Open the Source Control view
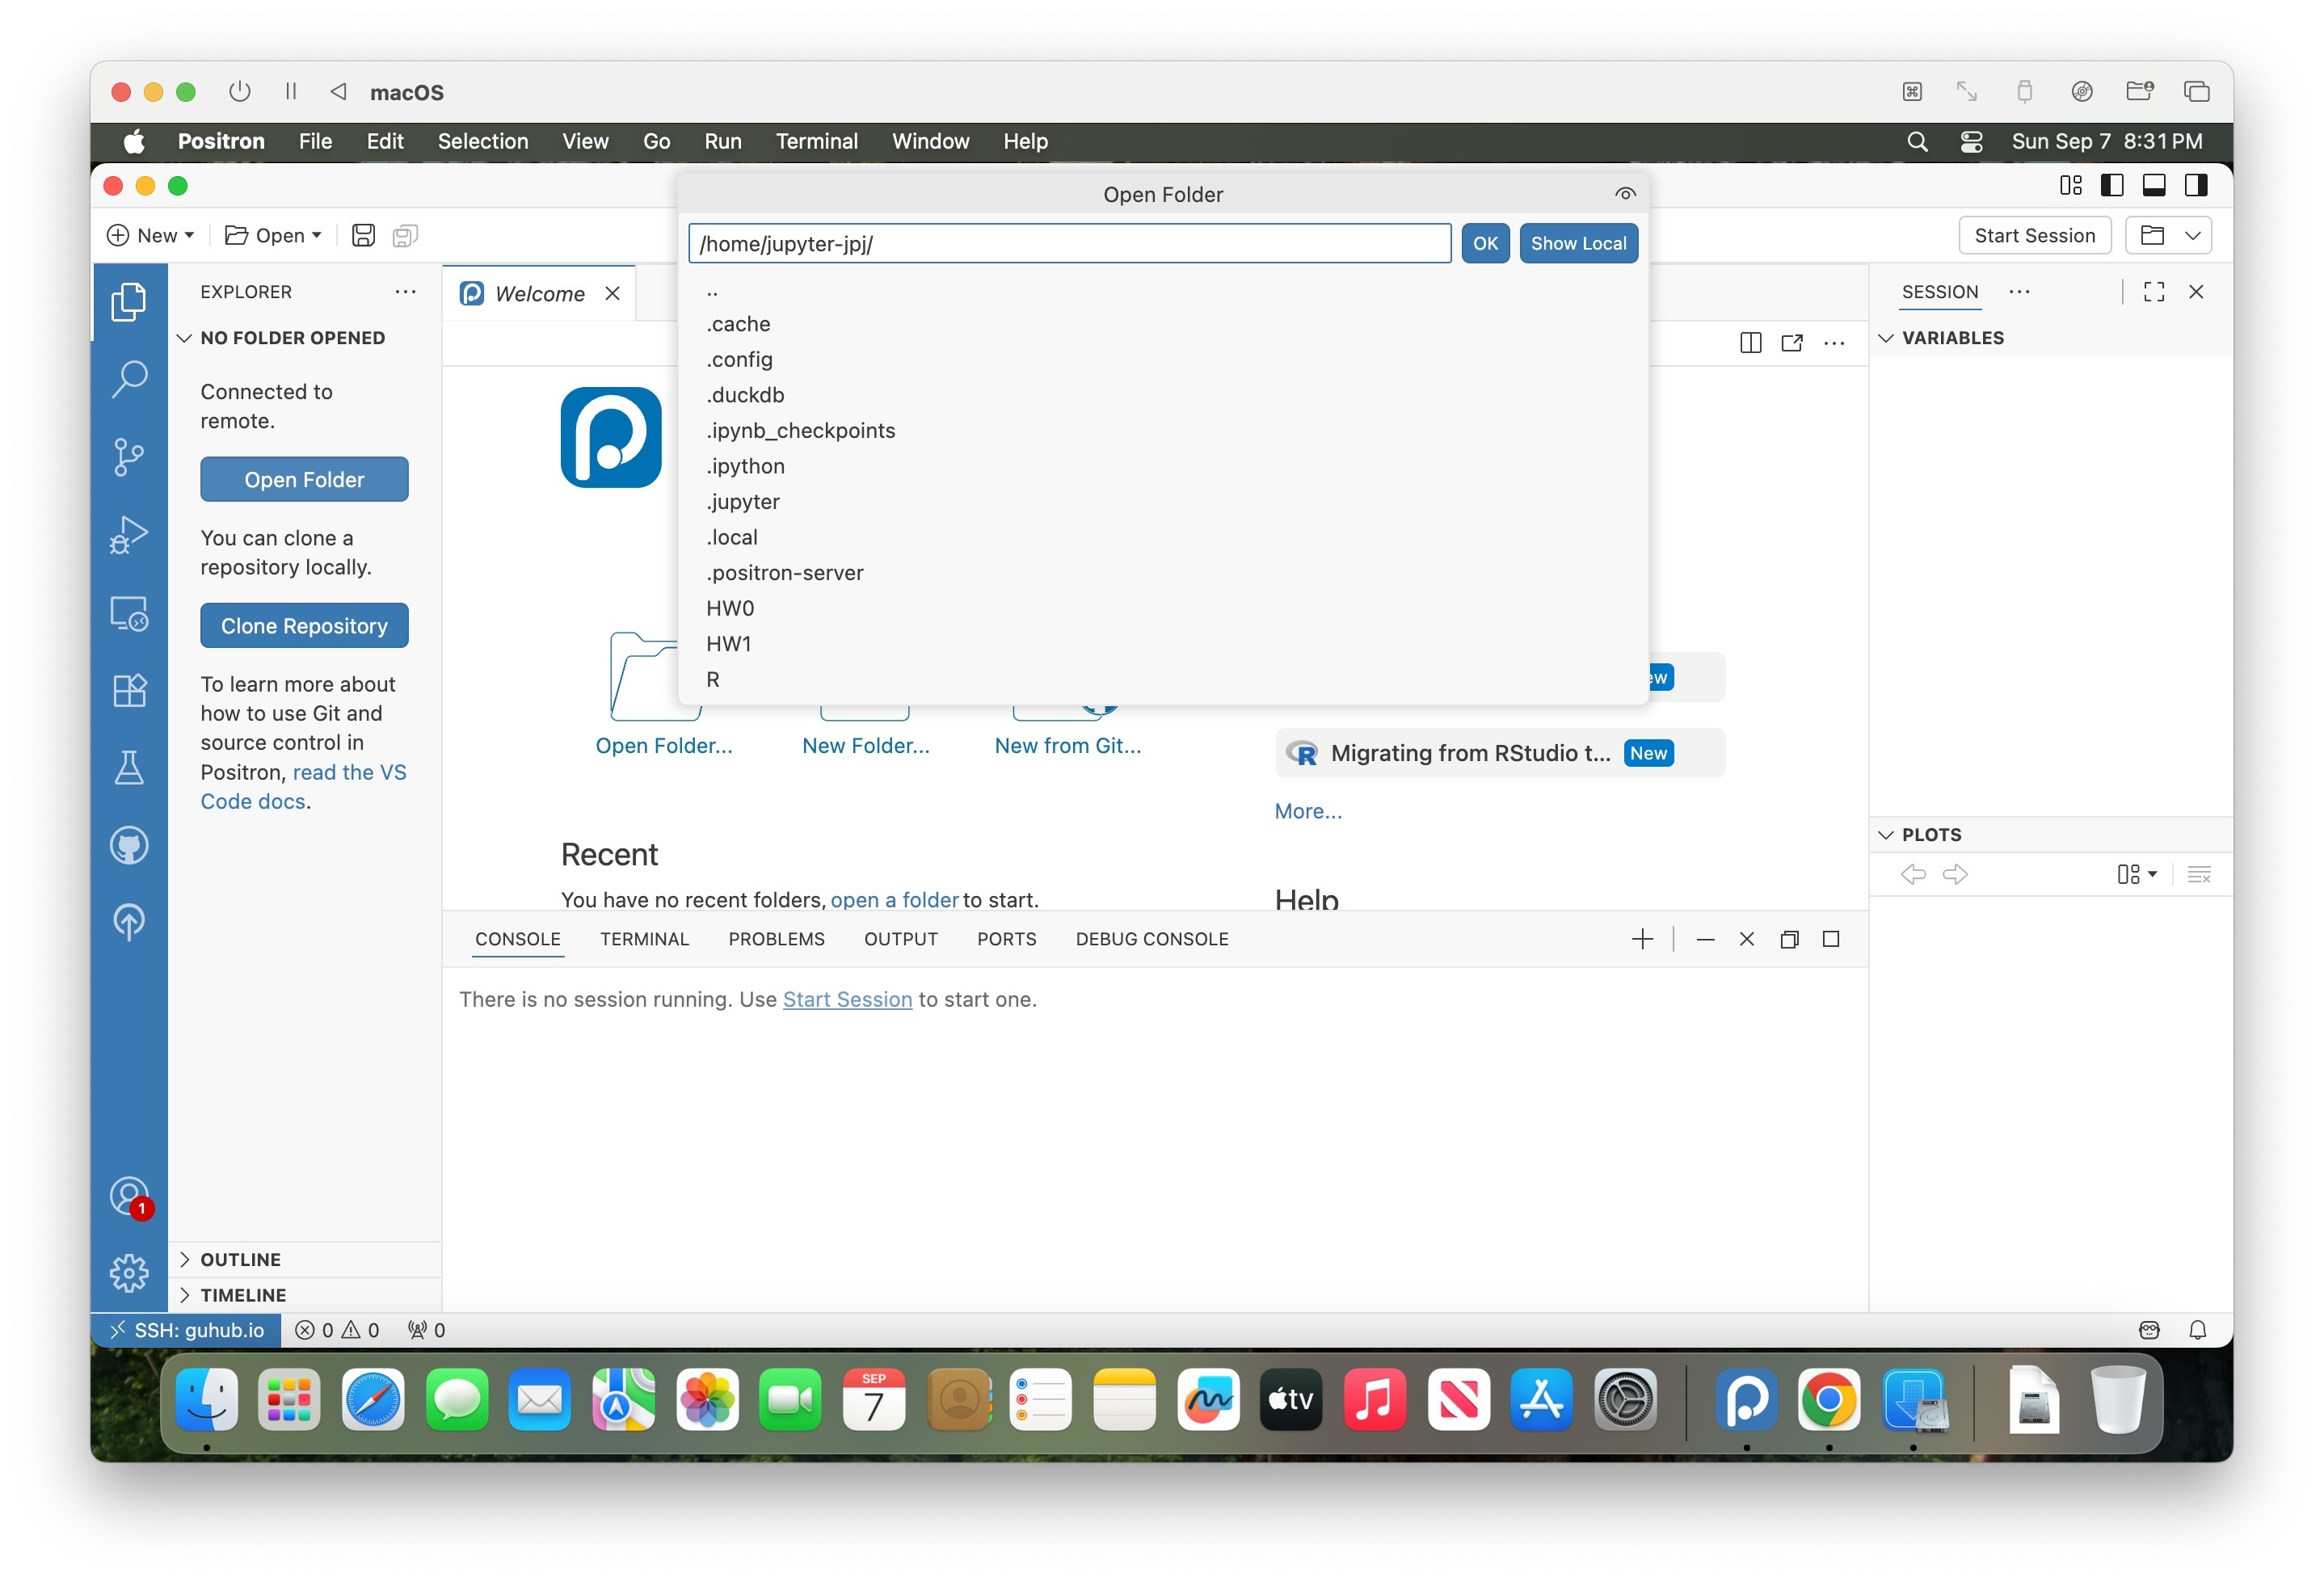The width and height of the screenshot is (2324, 1582). tap(129, 457)
